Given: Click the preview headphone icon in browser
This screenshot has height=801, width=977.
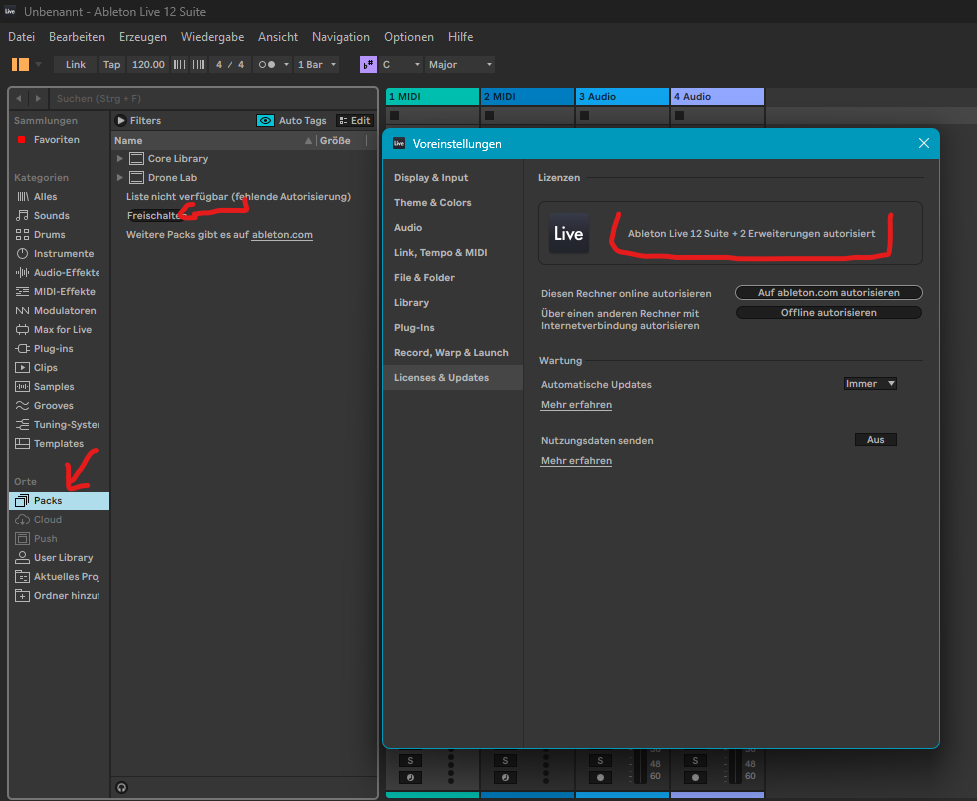Looking at the screenshot, I should 122,787.
